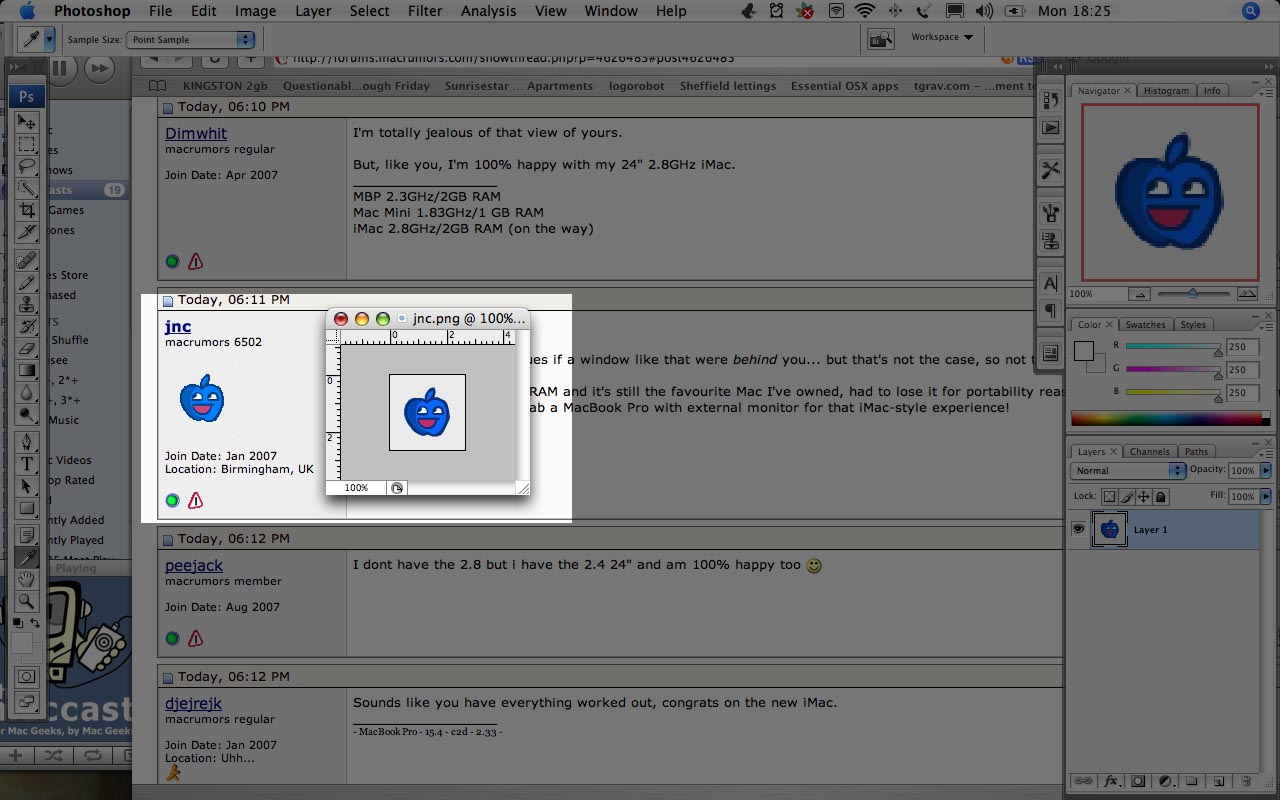Screen dimensions: 1280x800
Task: Switch to the Histogram tab
Action: click(x=1166, y=90)
